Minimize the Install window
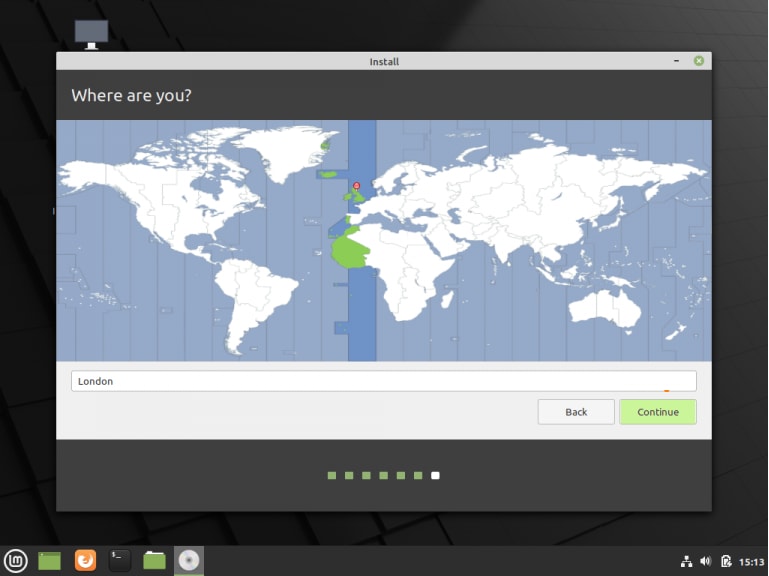This screenshot has width=769, height=576. (676, 61)
